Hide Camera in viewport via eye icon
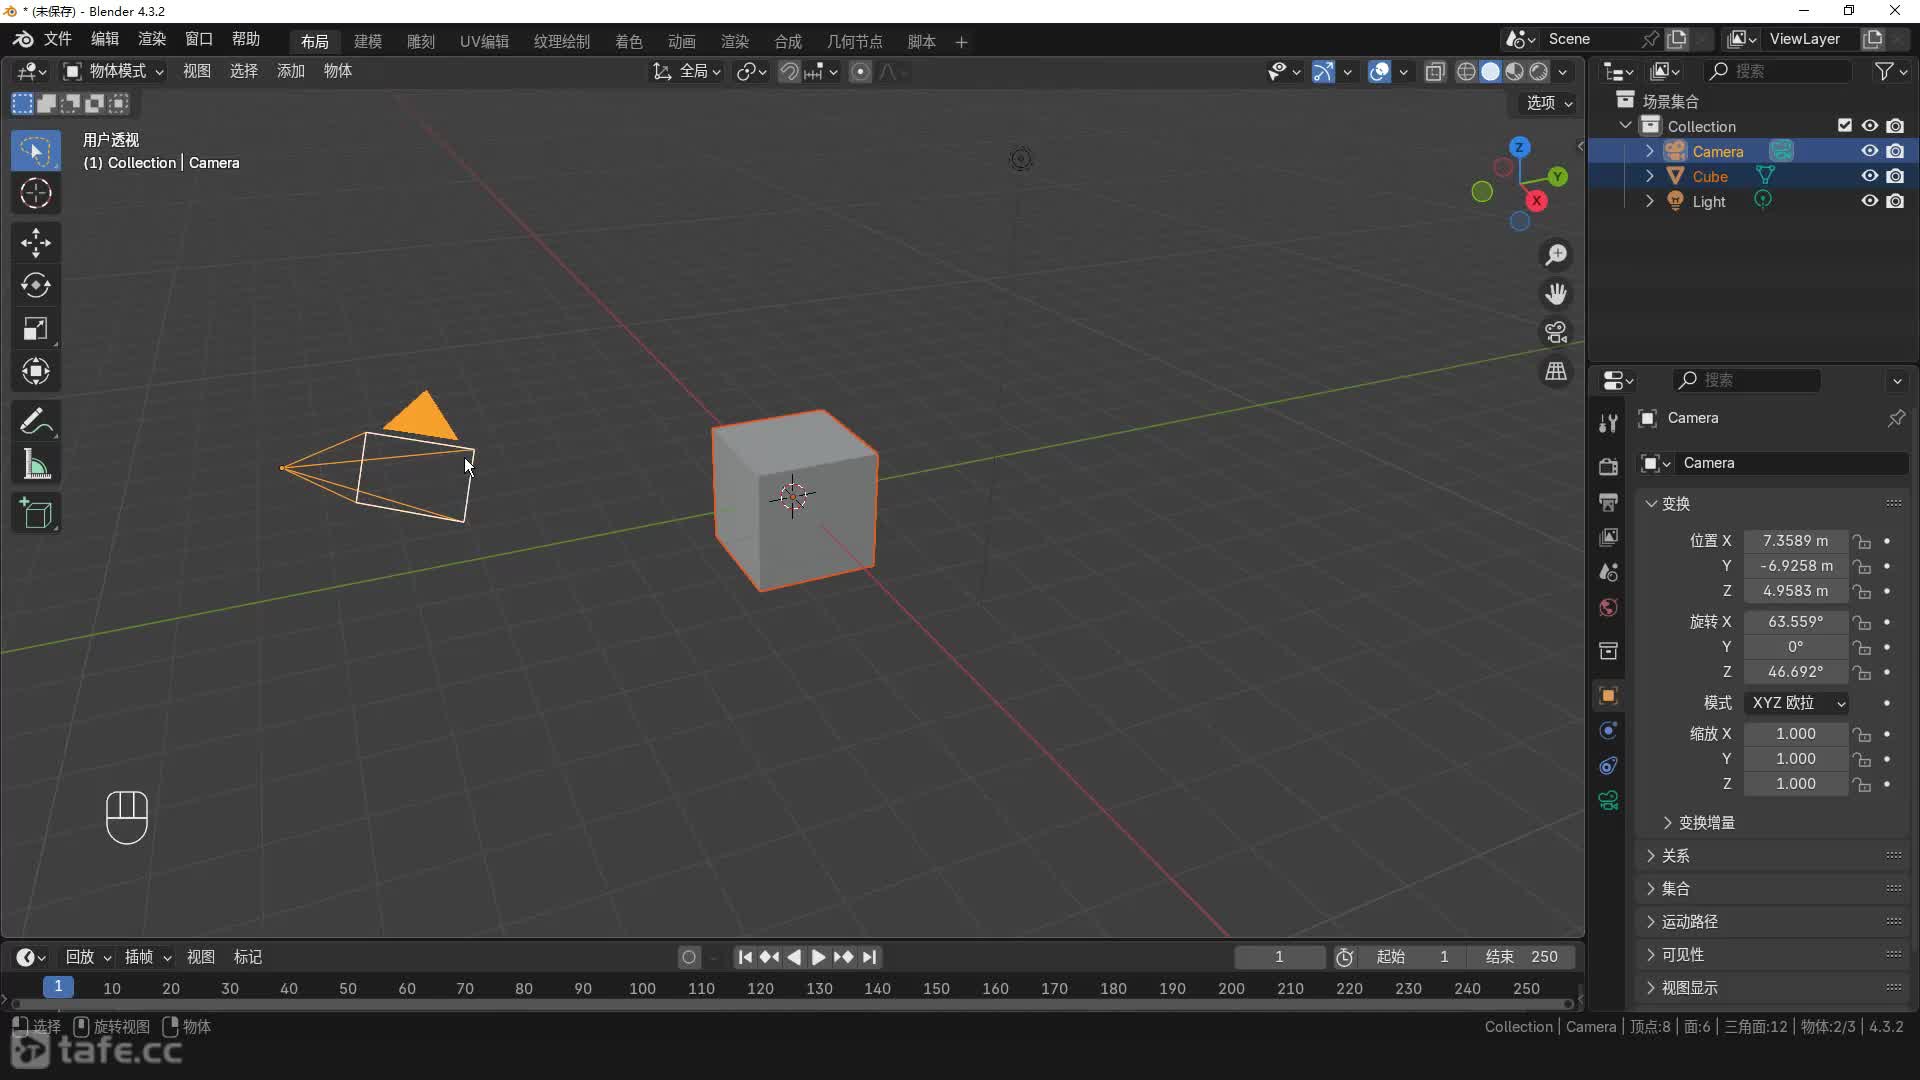This screenshot has width=1920, height=1080. [x=1869, y=151]
